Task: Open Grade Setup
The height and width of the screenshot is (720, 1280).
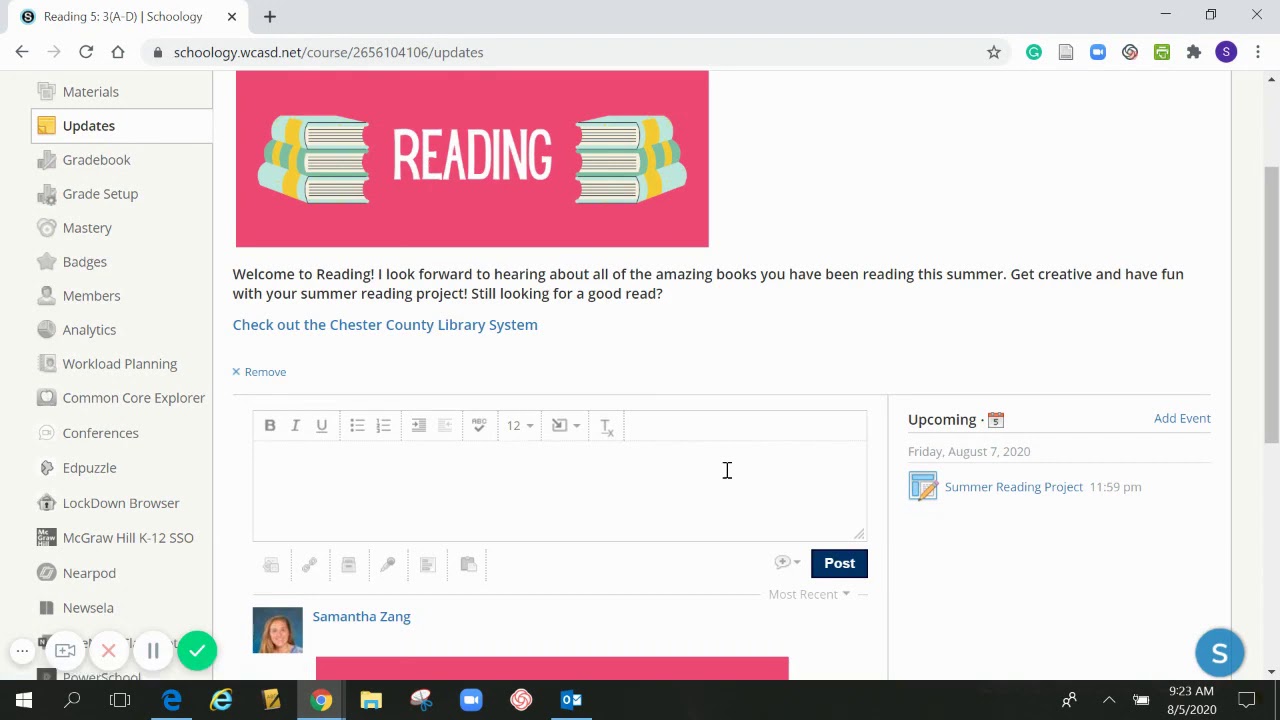Action: click(100, 194)
